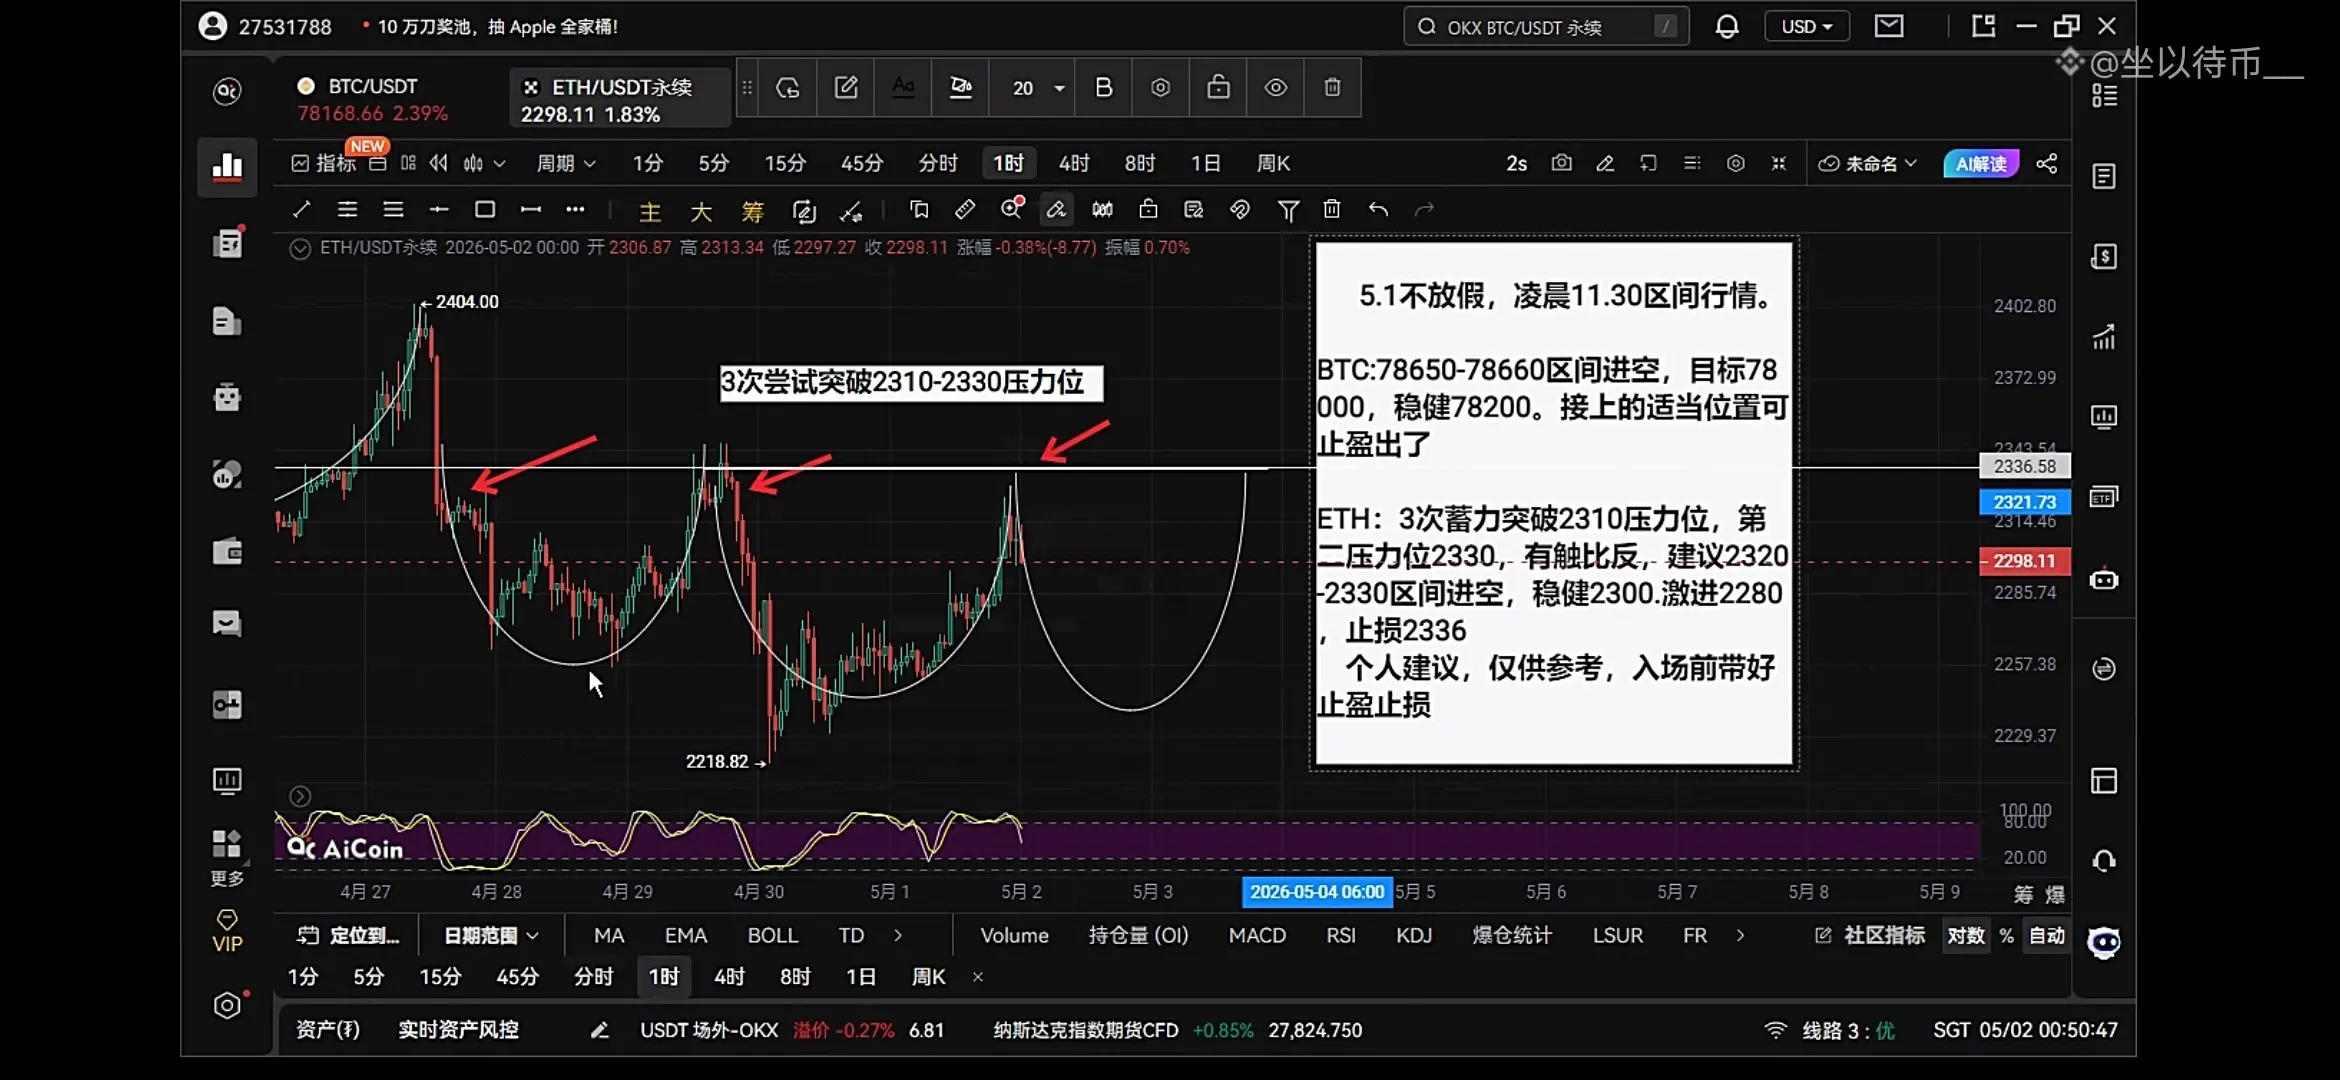
Task: Toggle the KDJ sub-indicator
Action: coord(1414,935)
